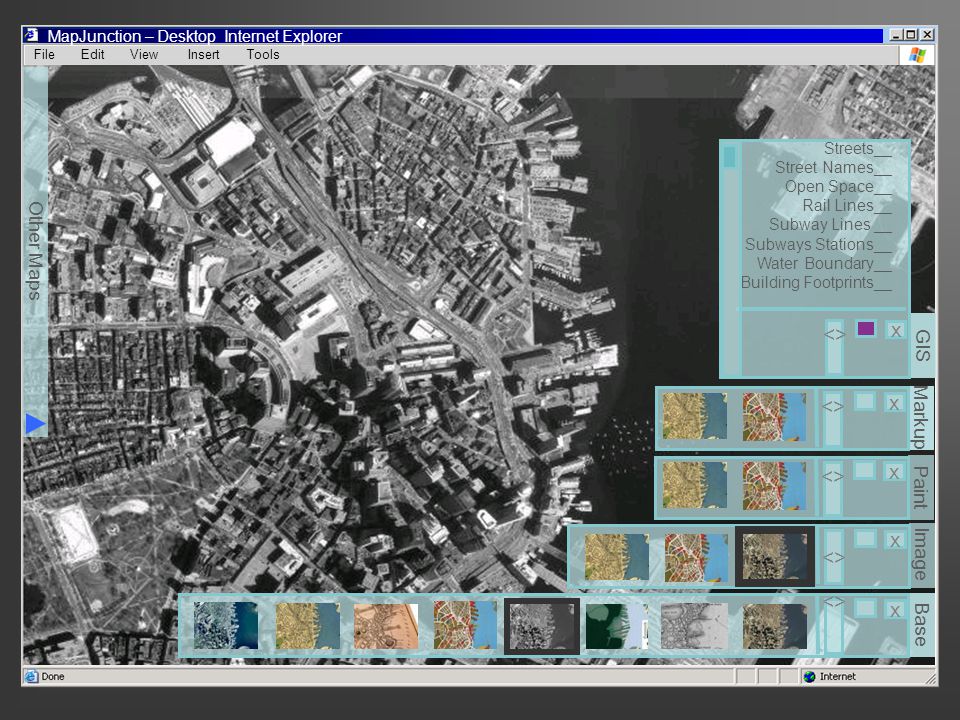Select the Paint side tab
The height and width of the screenshot is (720, 960).
[922, 487]
